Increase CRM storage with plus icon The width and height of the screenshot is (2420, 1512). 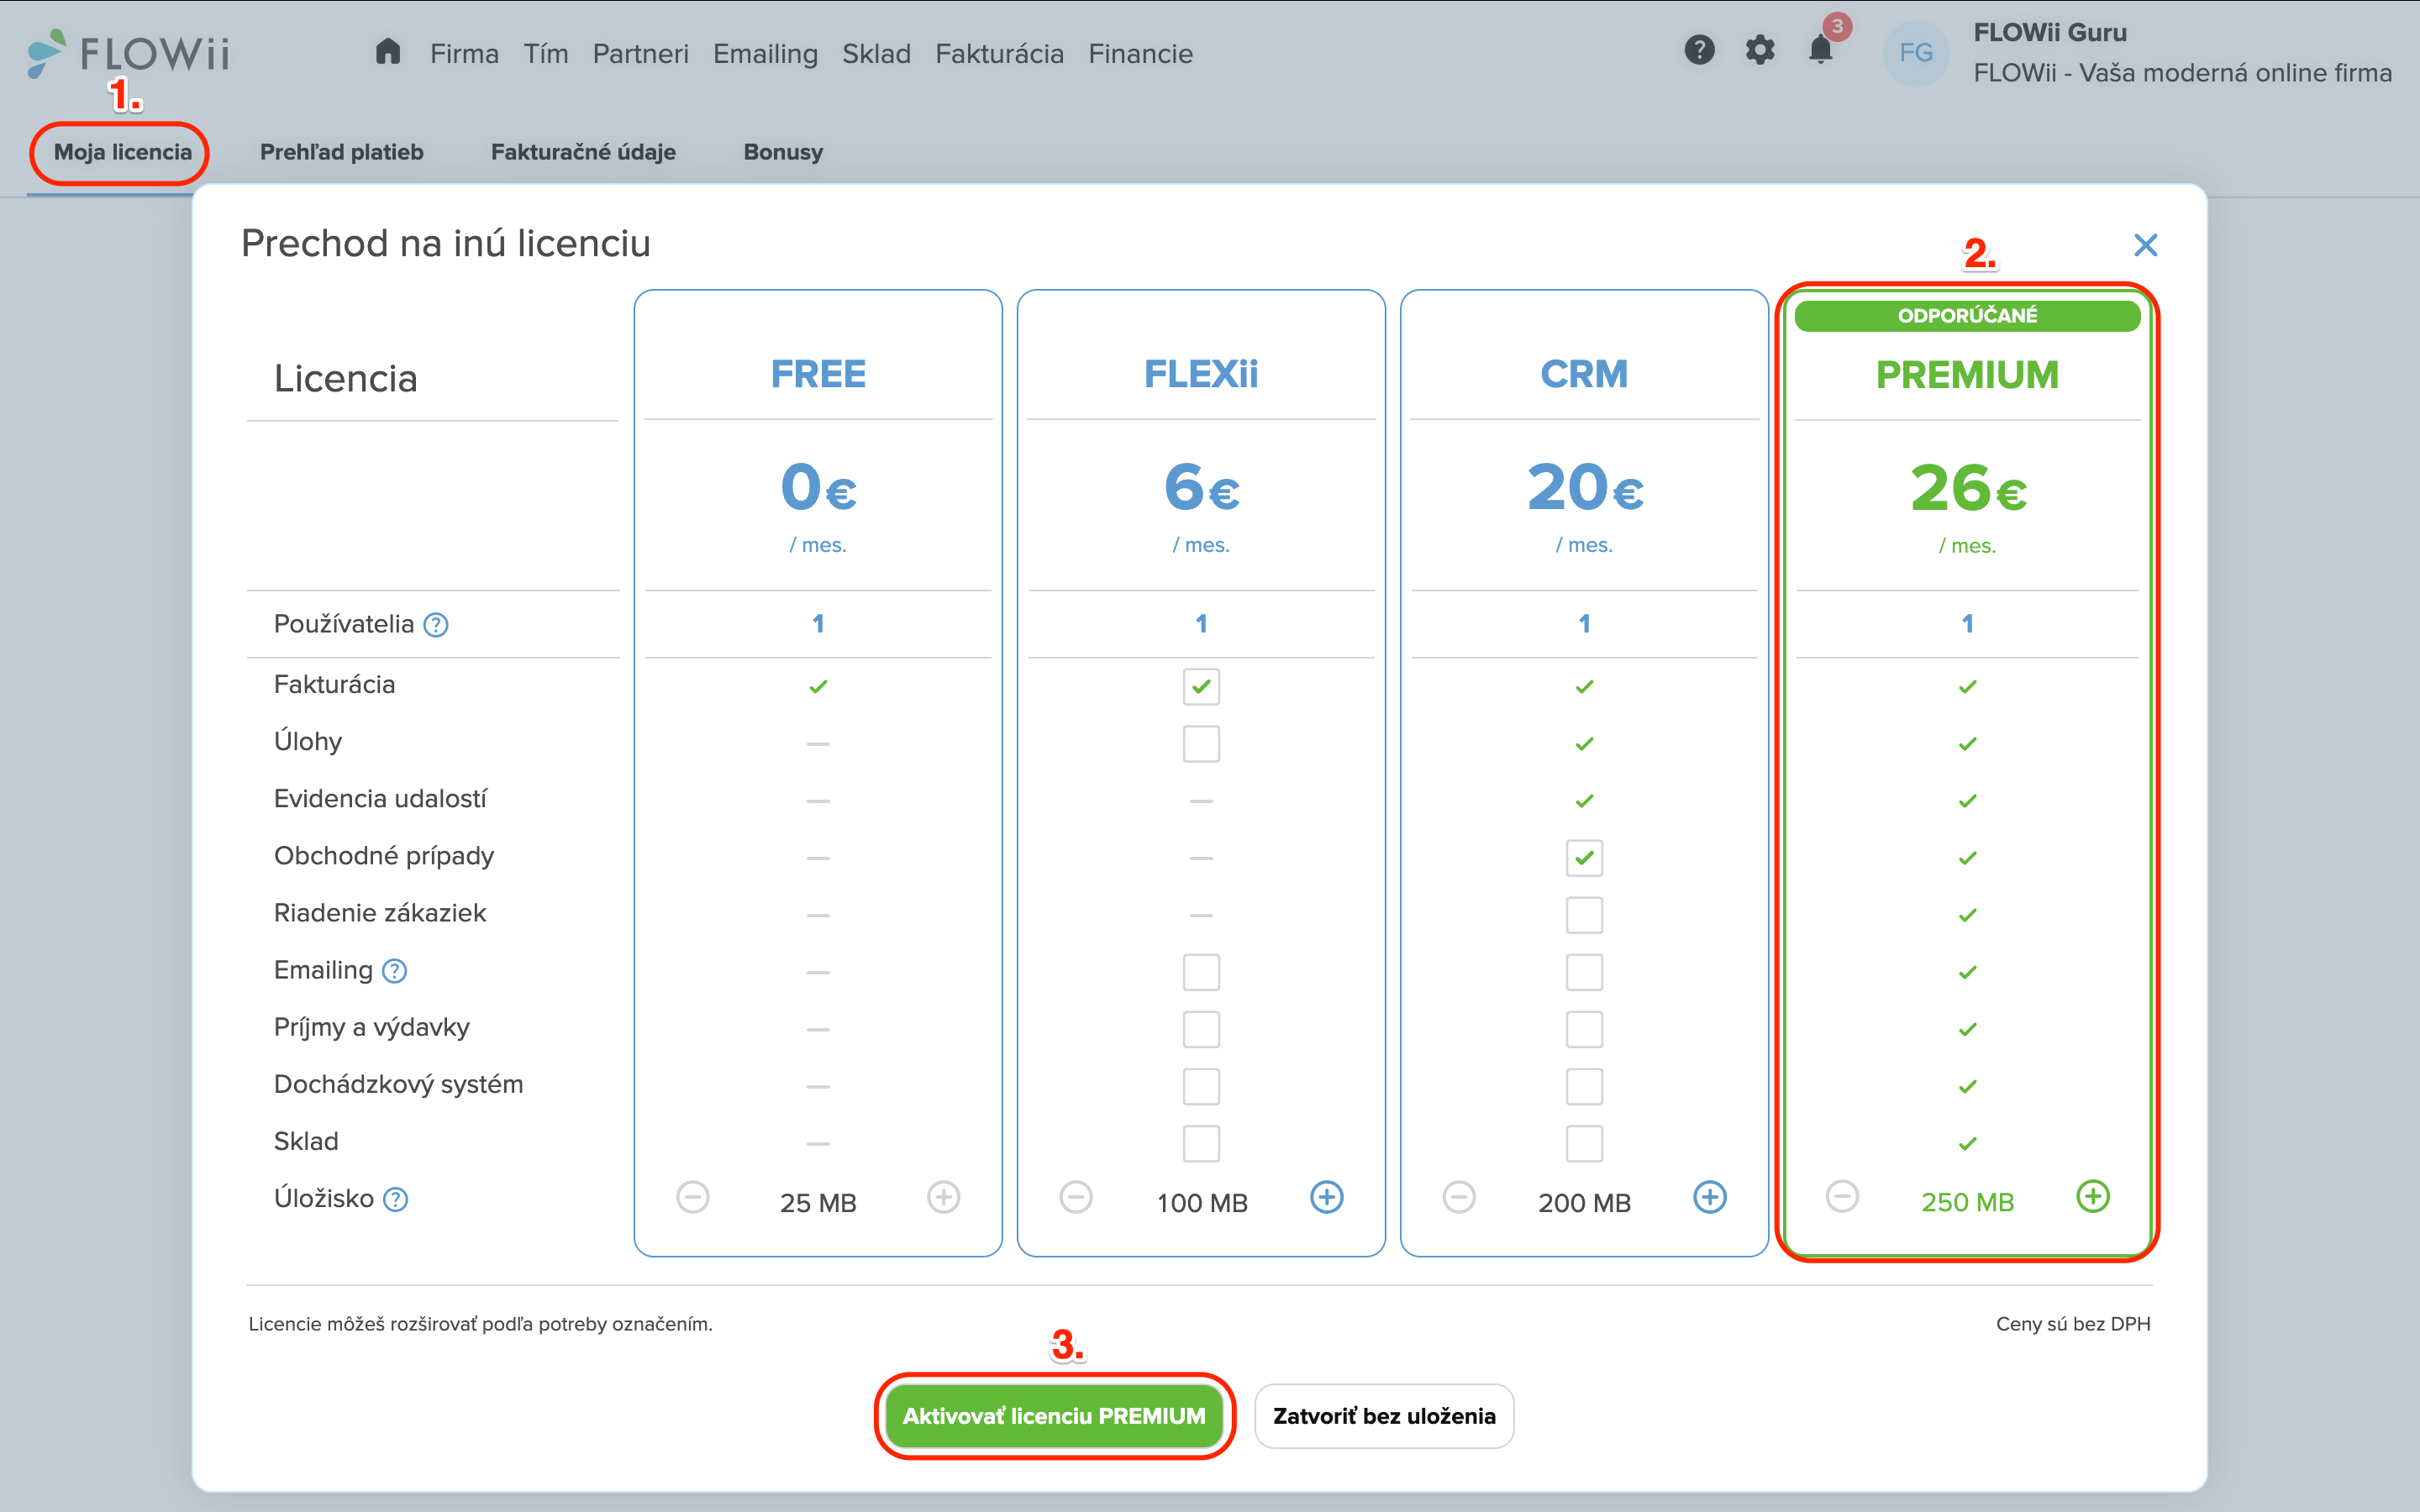click(1710, 1197)
